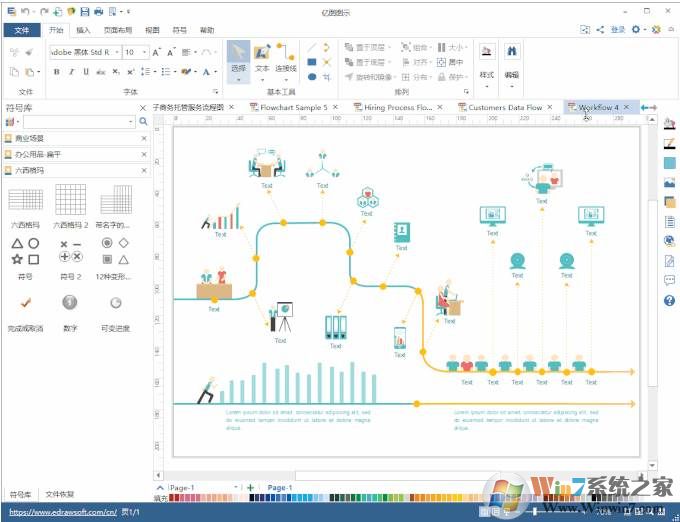
Task: Choose the 连接线 connector tool
Action: 286,62
